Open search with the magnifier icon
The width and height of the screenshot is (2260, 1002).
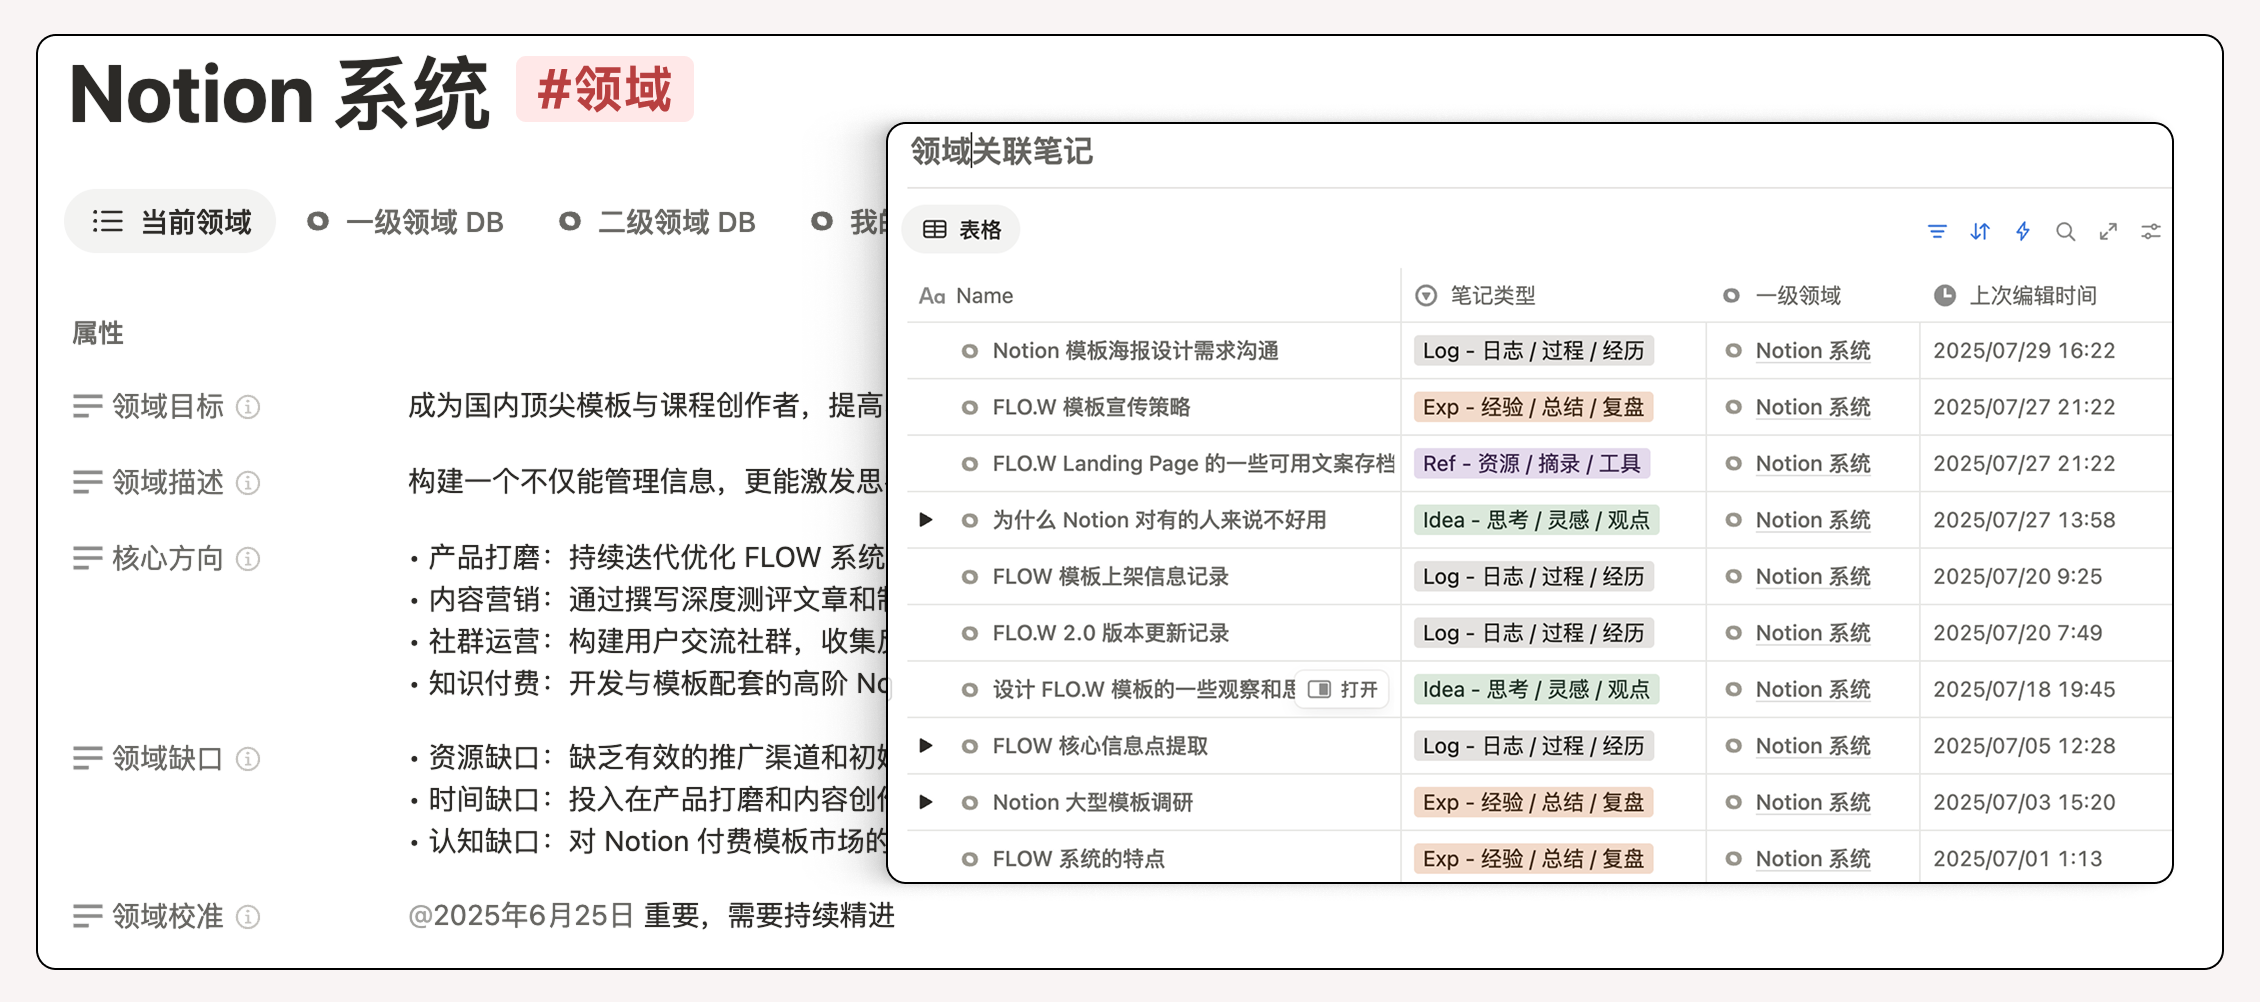point(2065,232)
